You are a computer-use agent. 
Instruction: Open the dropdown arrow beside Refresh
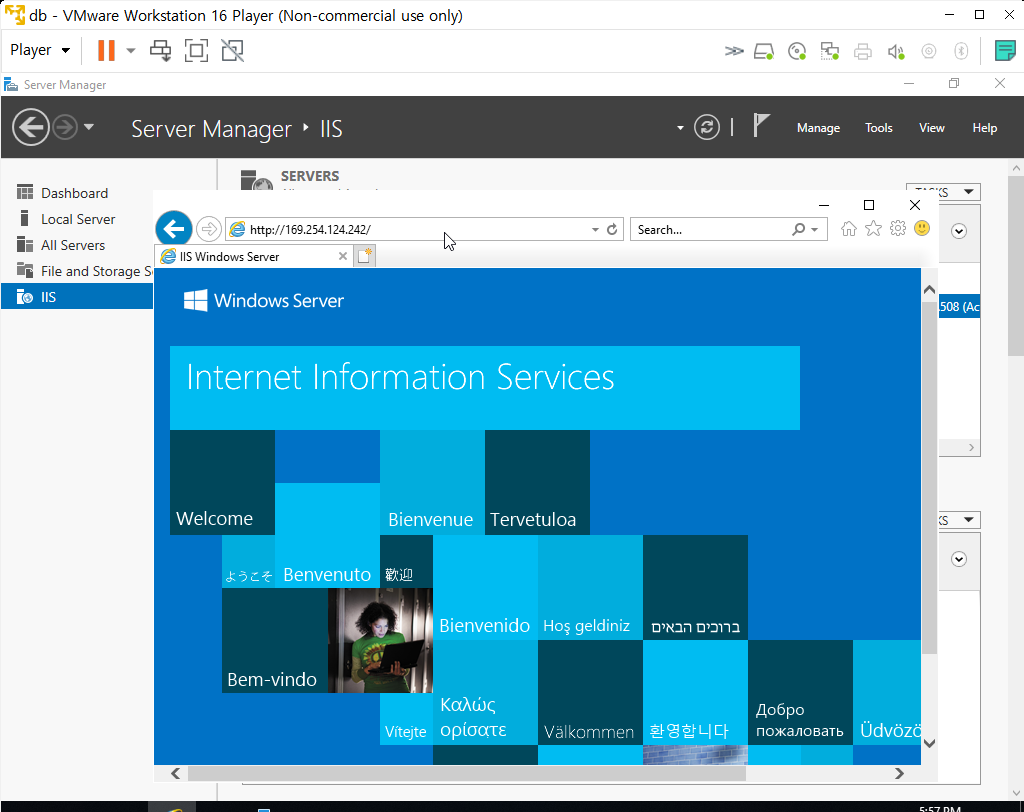(680, 128)
